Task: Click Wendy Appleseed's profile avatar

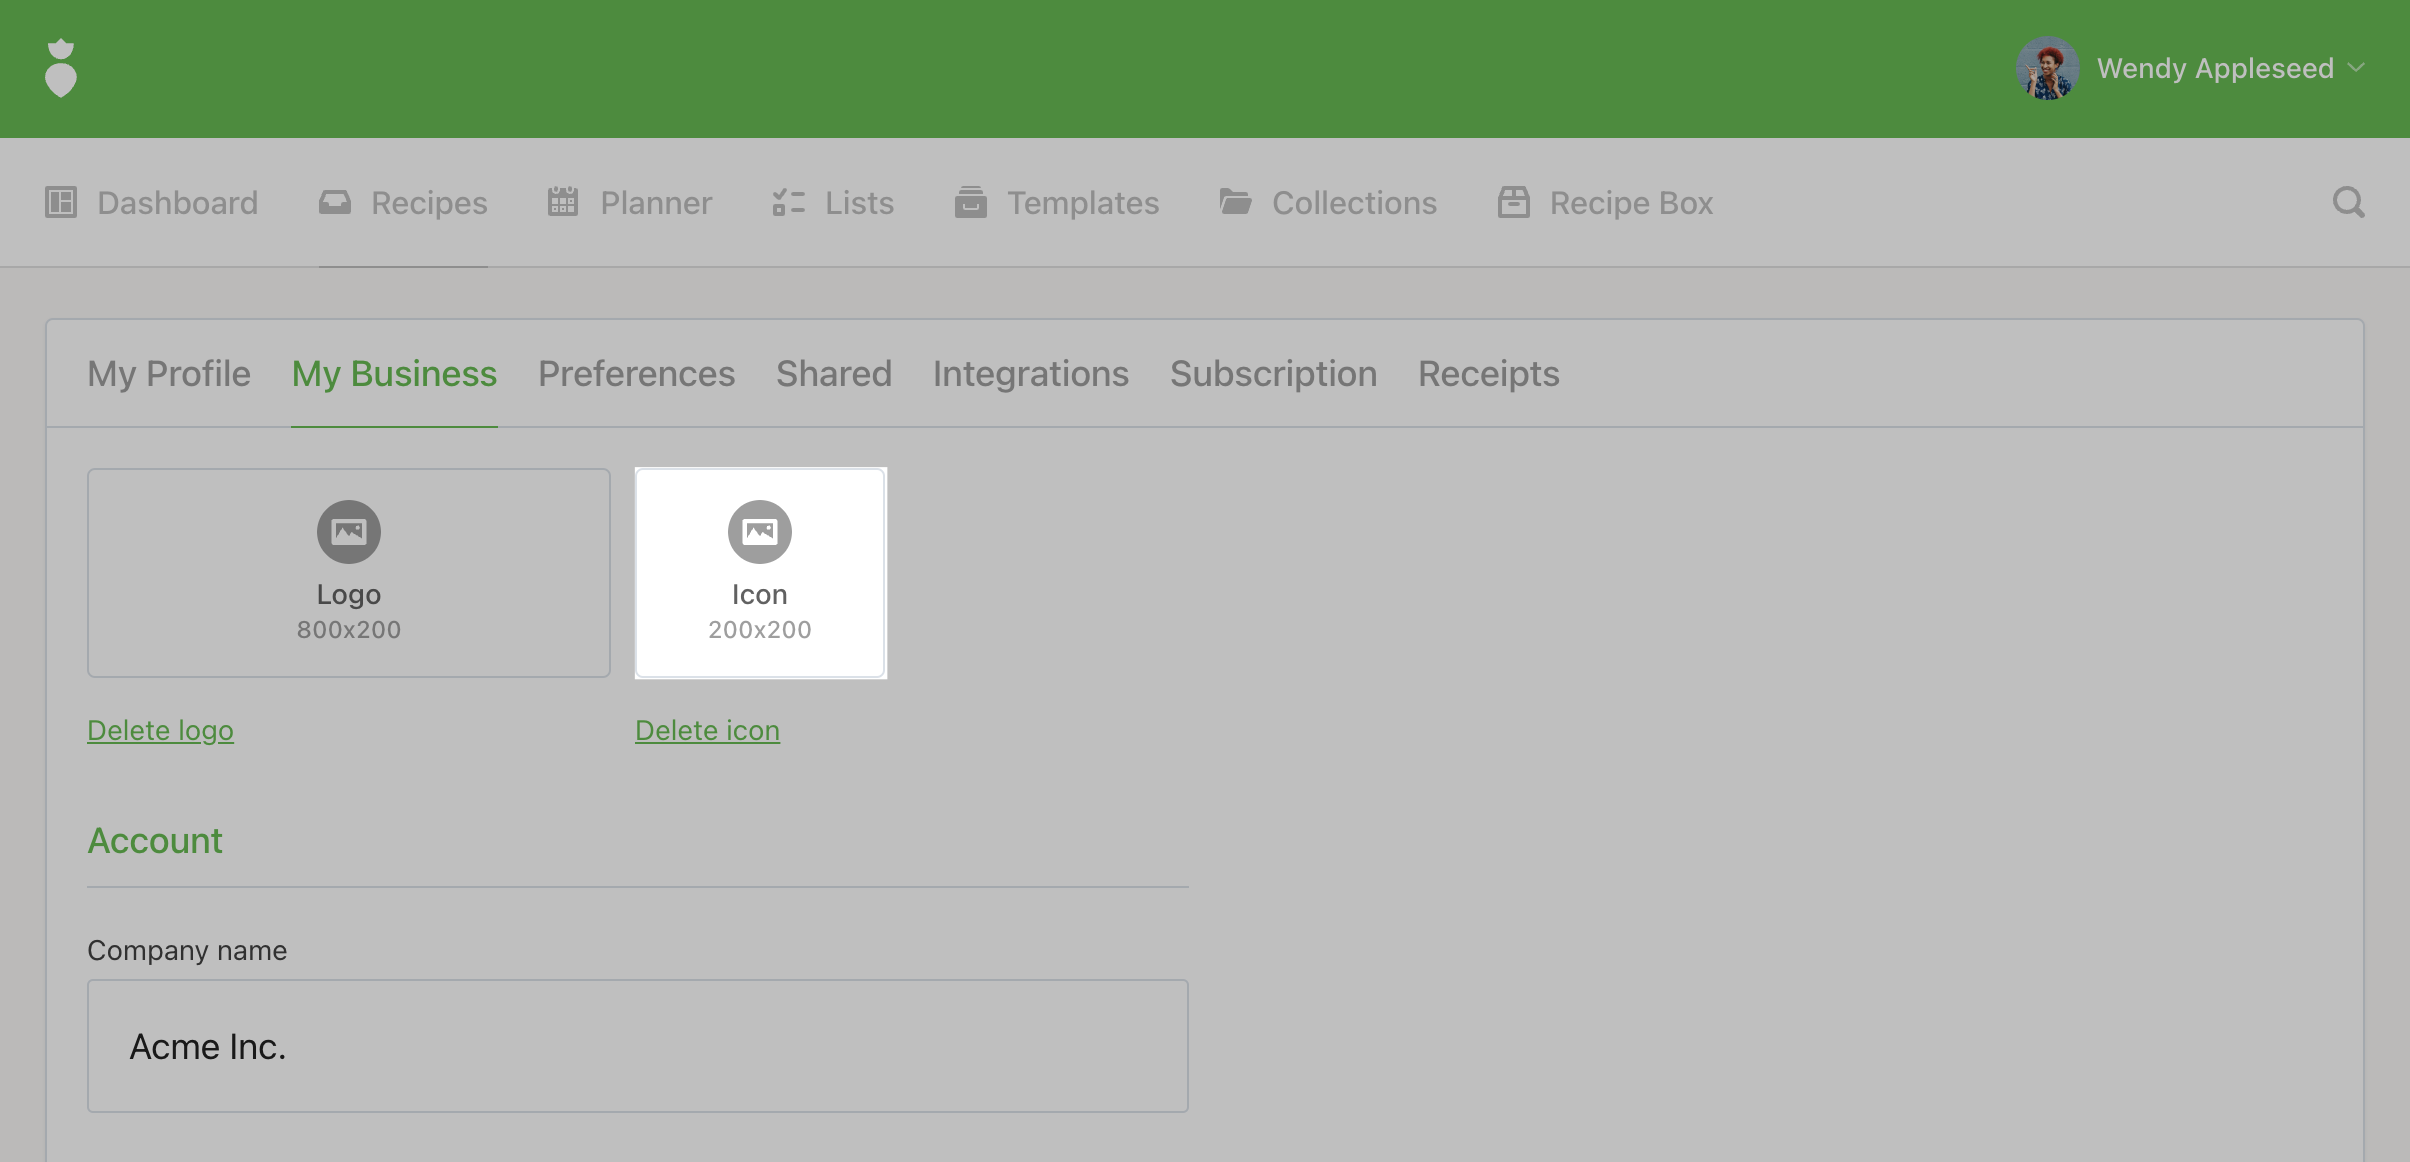Action: click(2047, 68)
